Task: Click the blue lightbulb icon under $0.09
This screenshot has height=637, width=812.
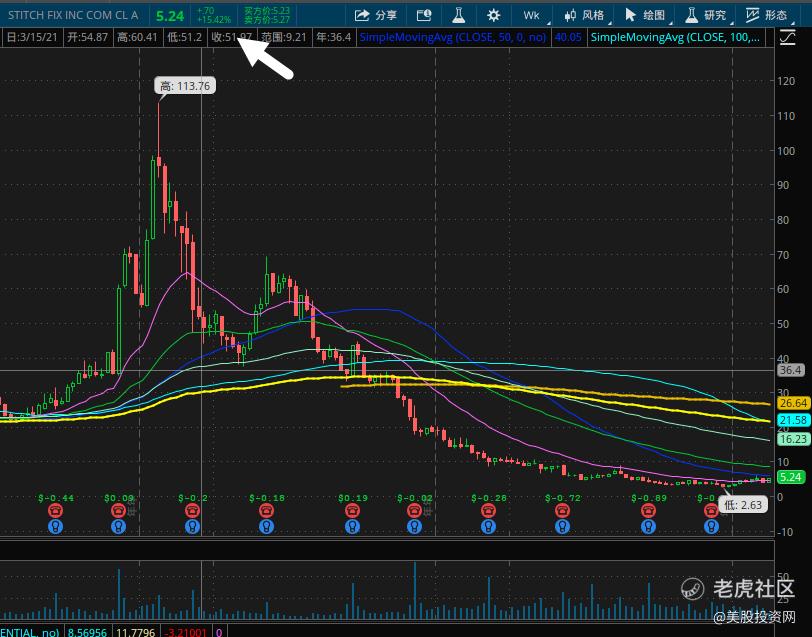Action: tap(119, 527)
